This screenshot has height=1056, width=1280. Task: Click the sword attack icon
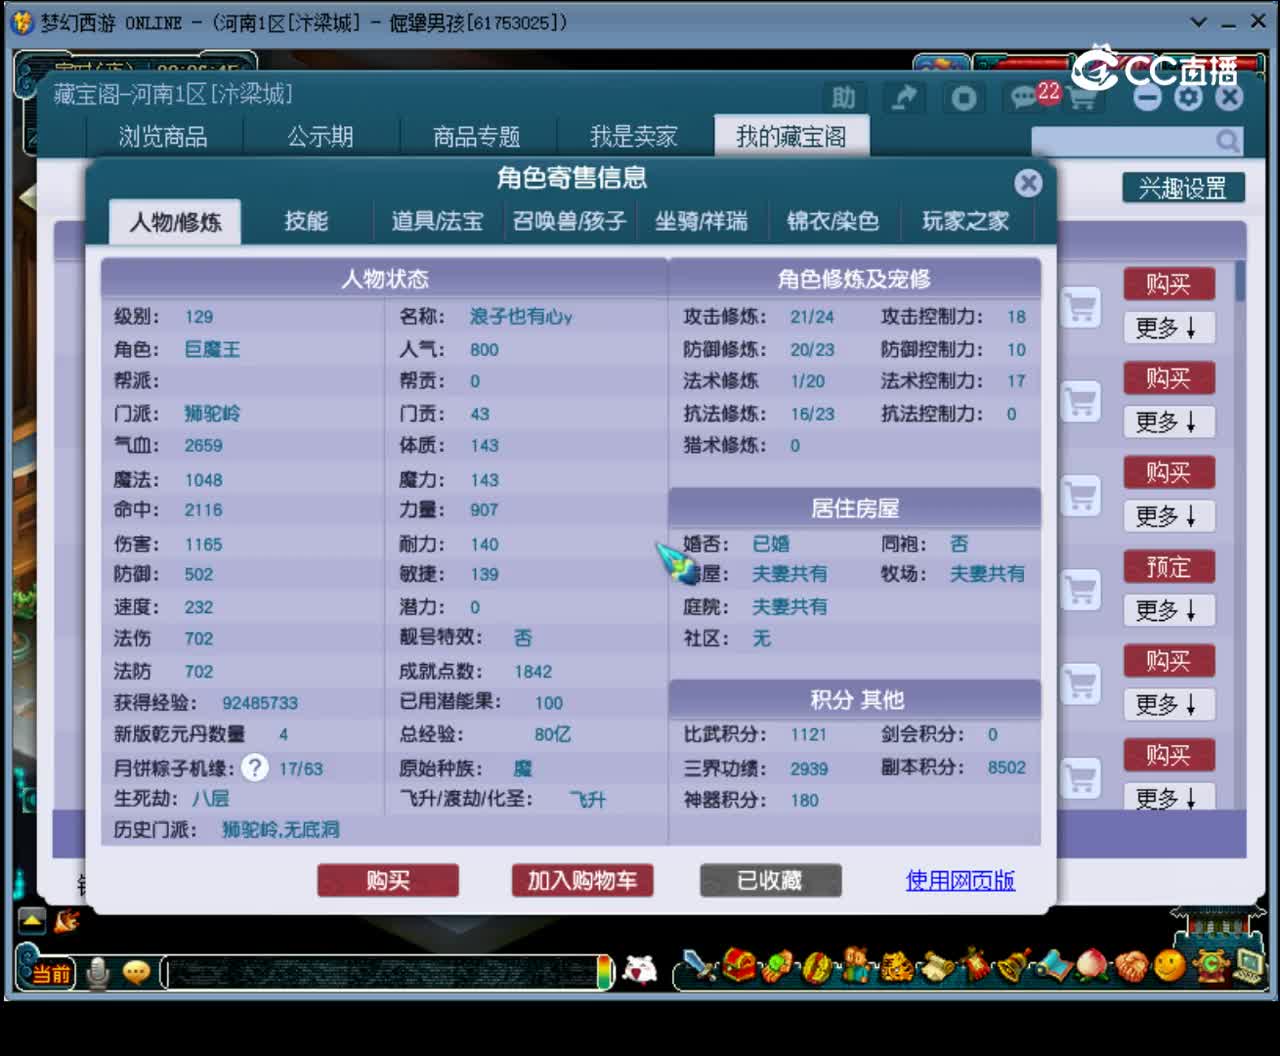click(697, 967)
